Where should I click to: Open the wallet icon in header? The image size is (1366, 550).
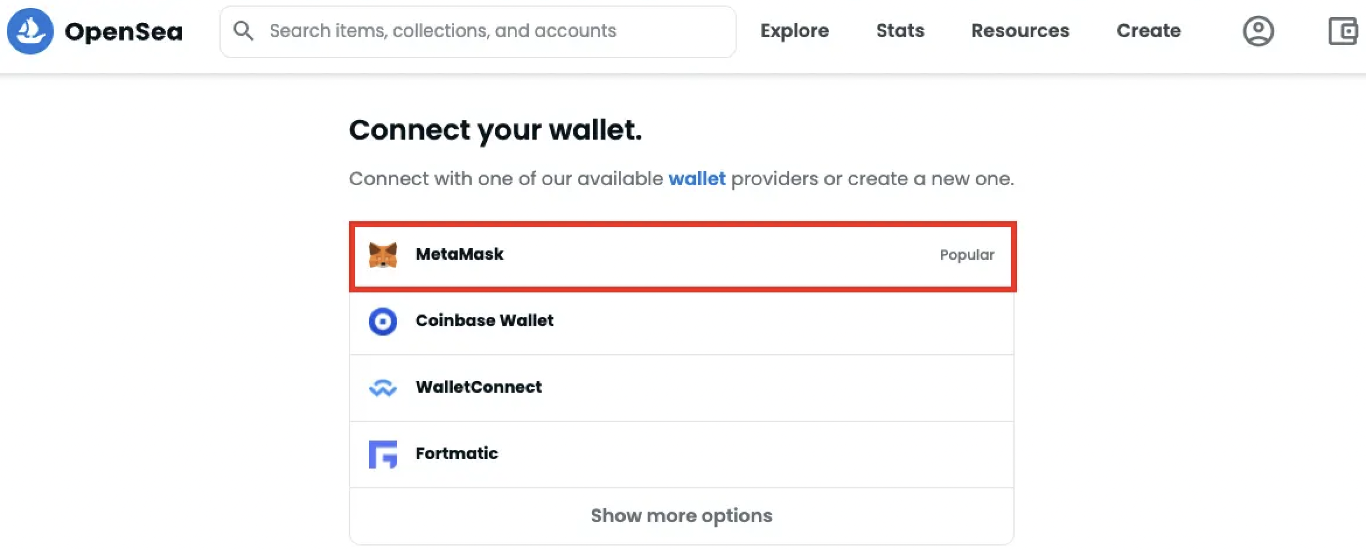pos(1343,31)
